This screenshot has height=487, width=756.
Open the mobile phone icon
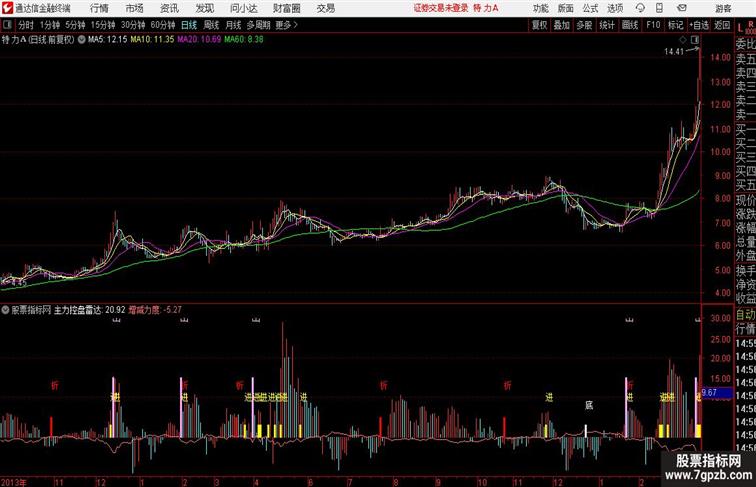[659, 8]
